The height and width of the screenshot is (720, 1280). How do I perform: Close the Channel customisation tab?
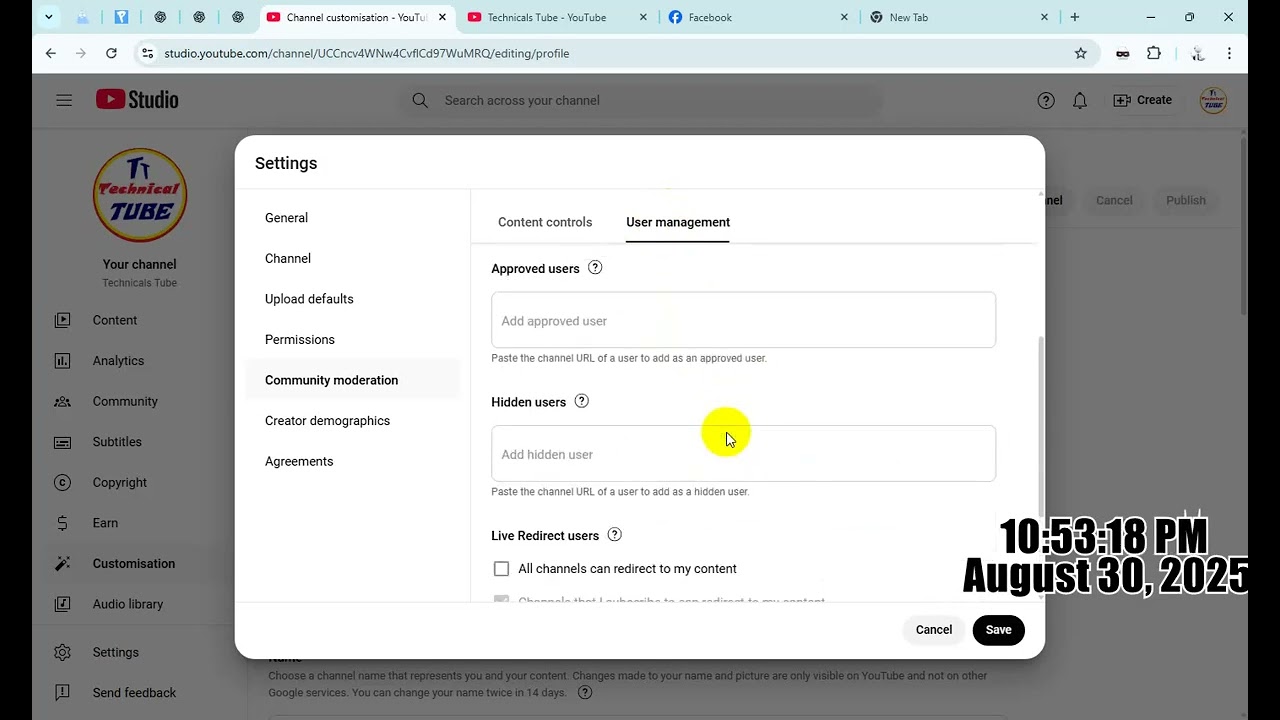(442, 17)
